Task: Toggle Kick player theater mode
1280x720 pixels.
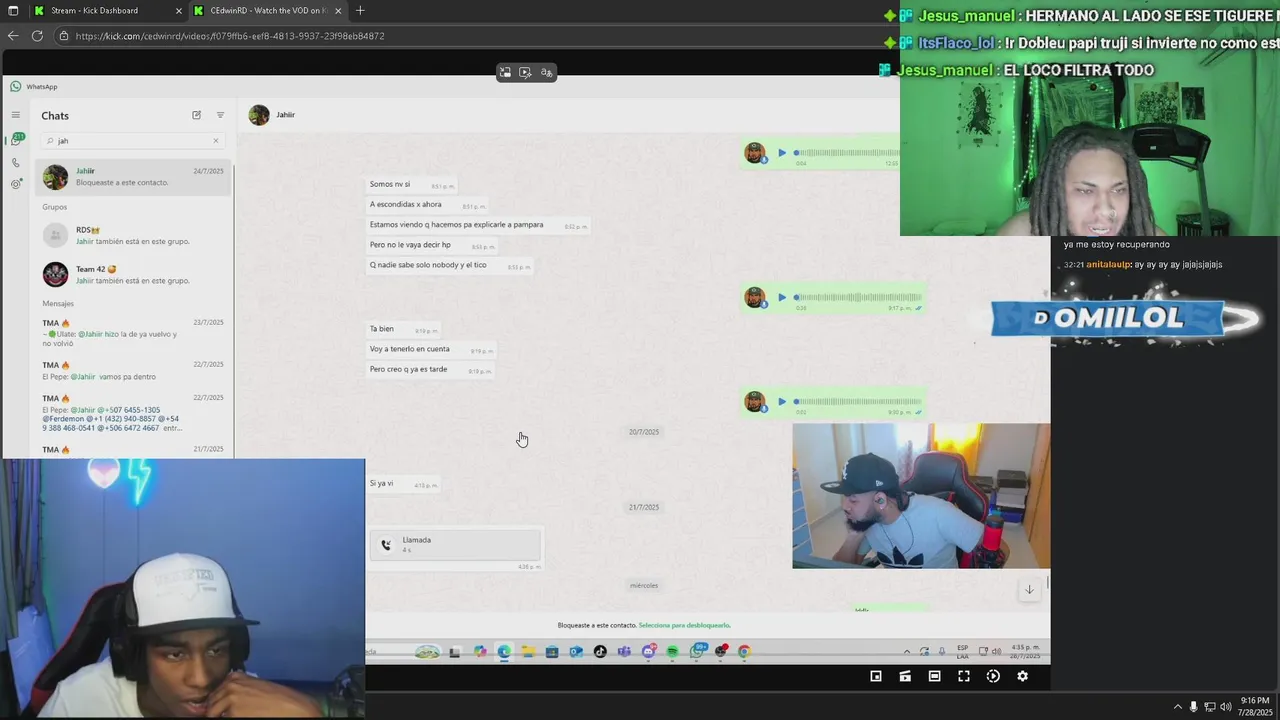Action: tap(934, 676)
